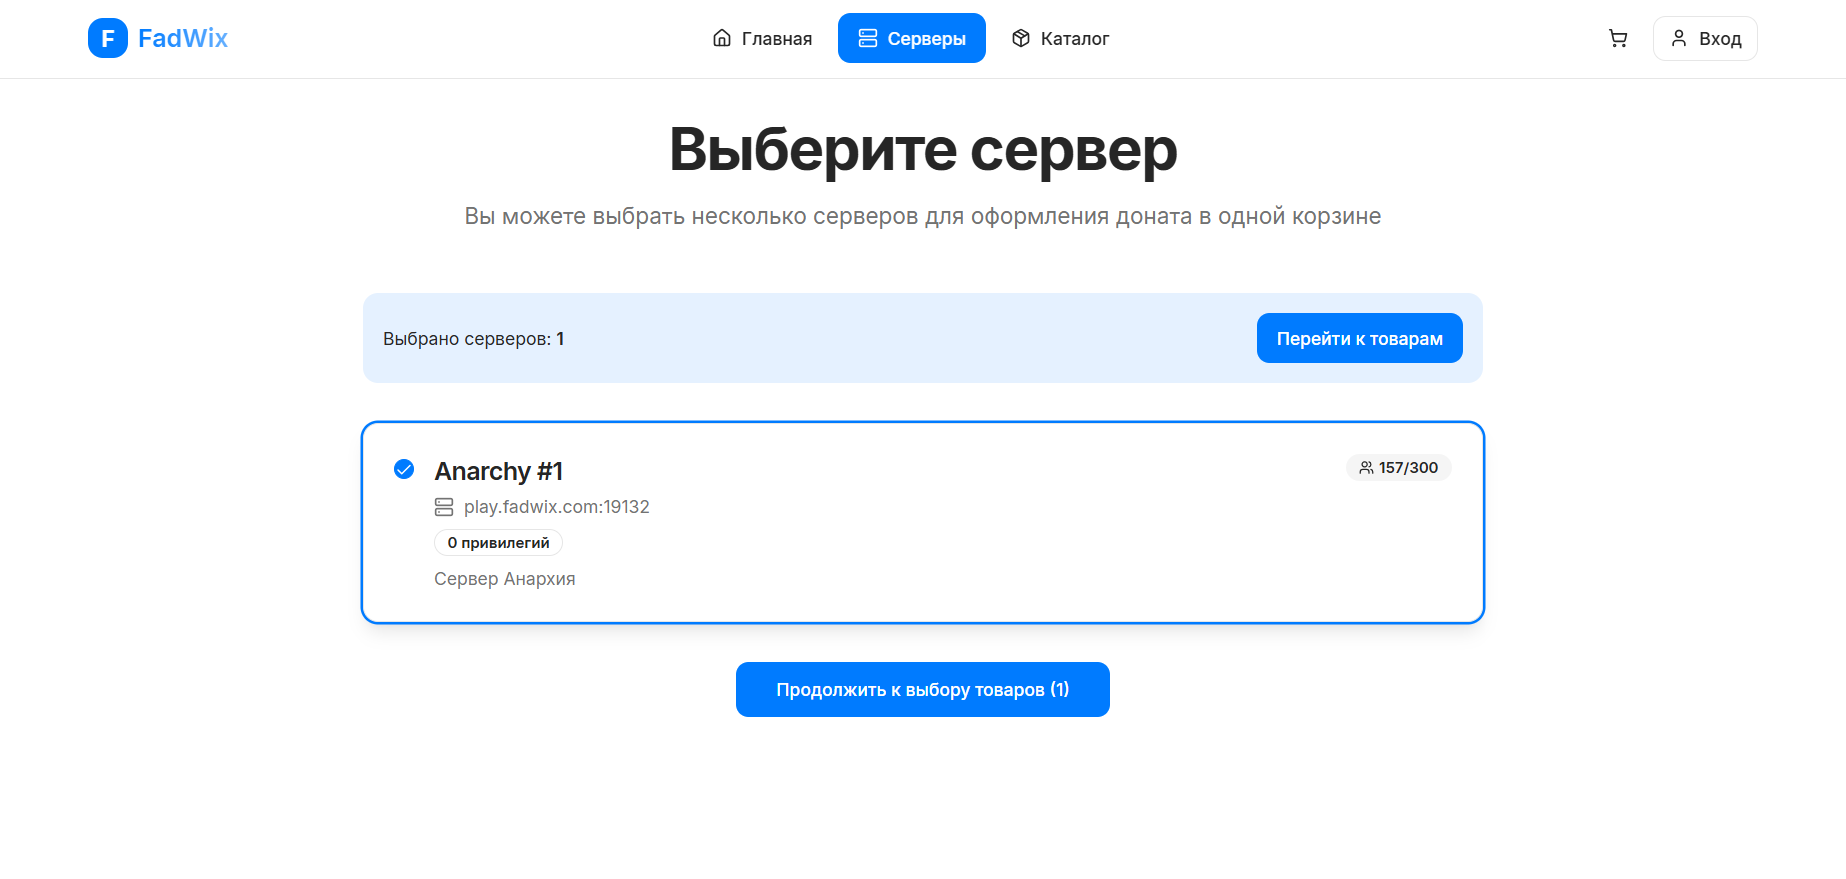Click the 0 привилегий badge
Image resolution: width=1846 pixels, height=879 pixels.
tap(498, 543)
